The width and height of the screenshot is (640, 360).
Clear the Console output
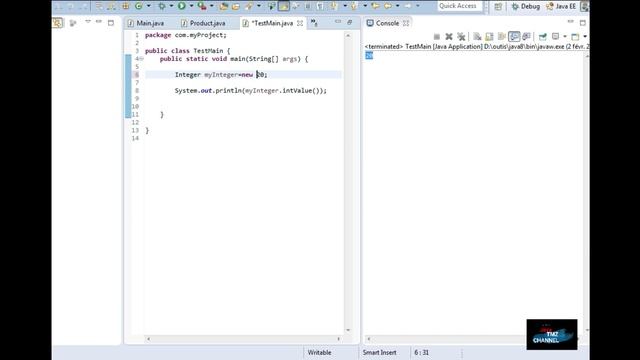(x=477, y=37)
